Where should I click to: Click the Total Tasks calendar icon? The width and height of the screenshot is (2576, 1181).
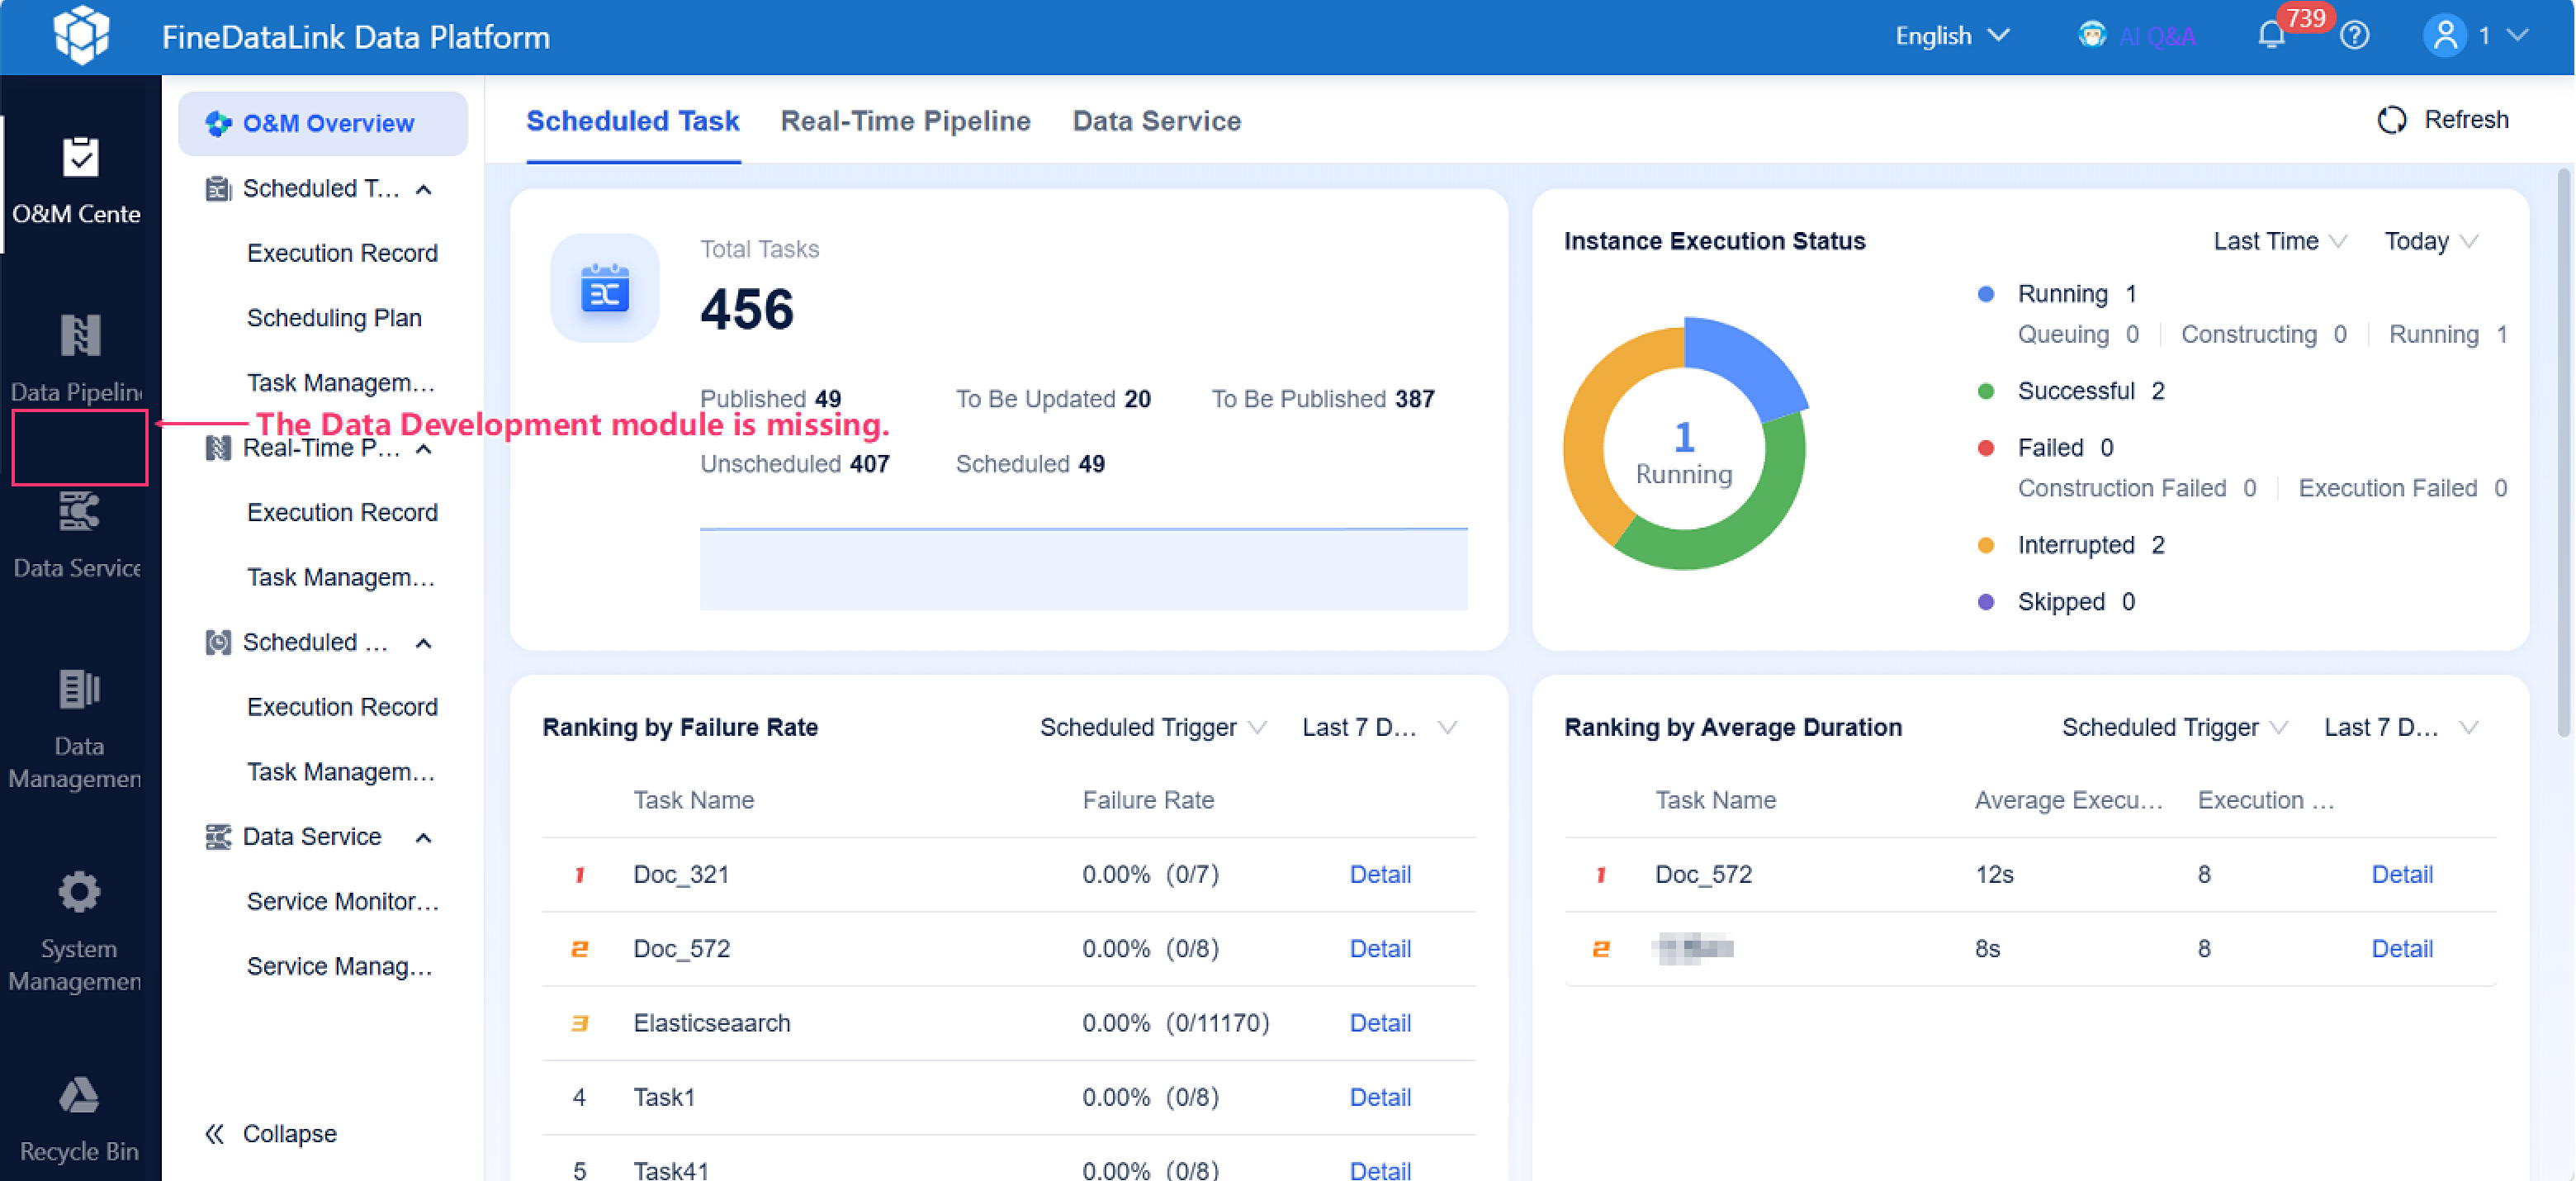tap(605, 288)
